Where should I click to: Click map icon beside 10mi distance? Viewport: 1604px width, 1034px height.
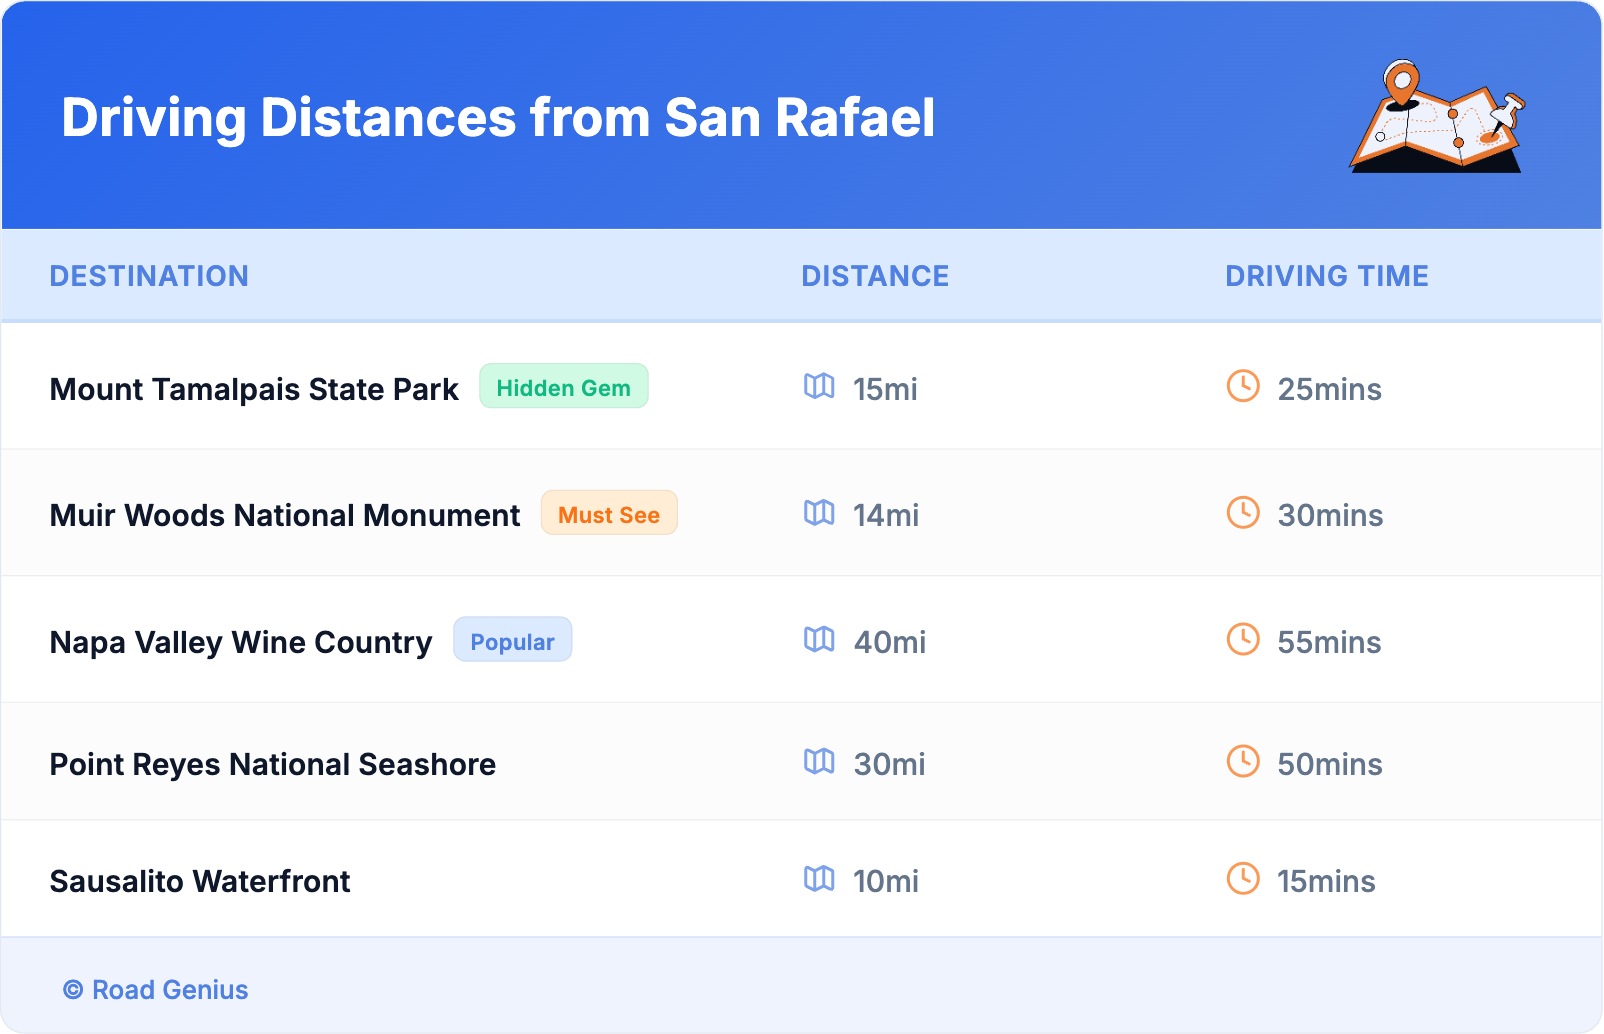tap(819, 880)
